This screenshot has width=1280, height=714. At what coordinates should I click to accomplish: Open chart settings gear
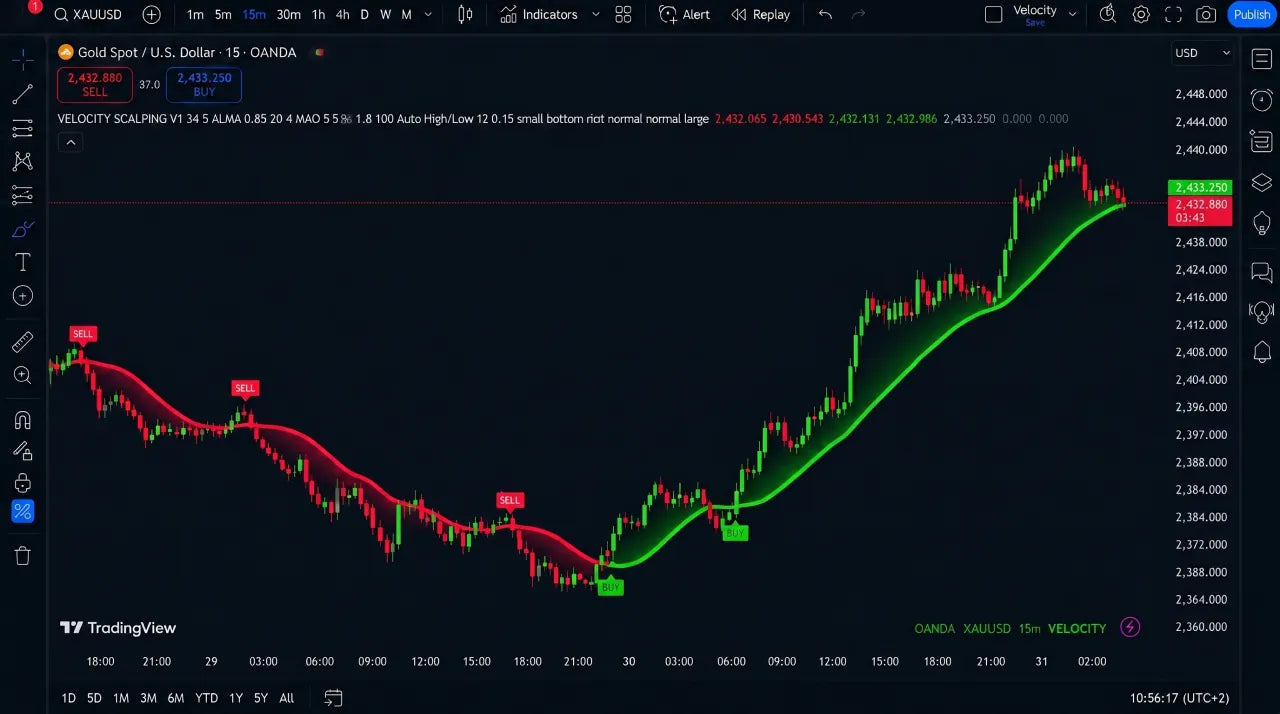pos(1141,15)
